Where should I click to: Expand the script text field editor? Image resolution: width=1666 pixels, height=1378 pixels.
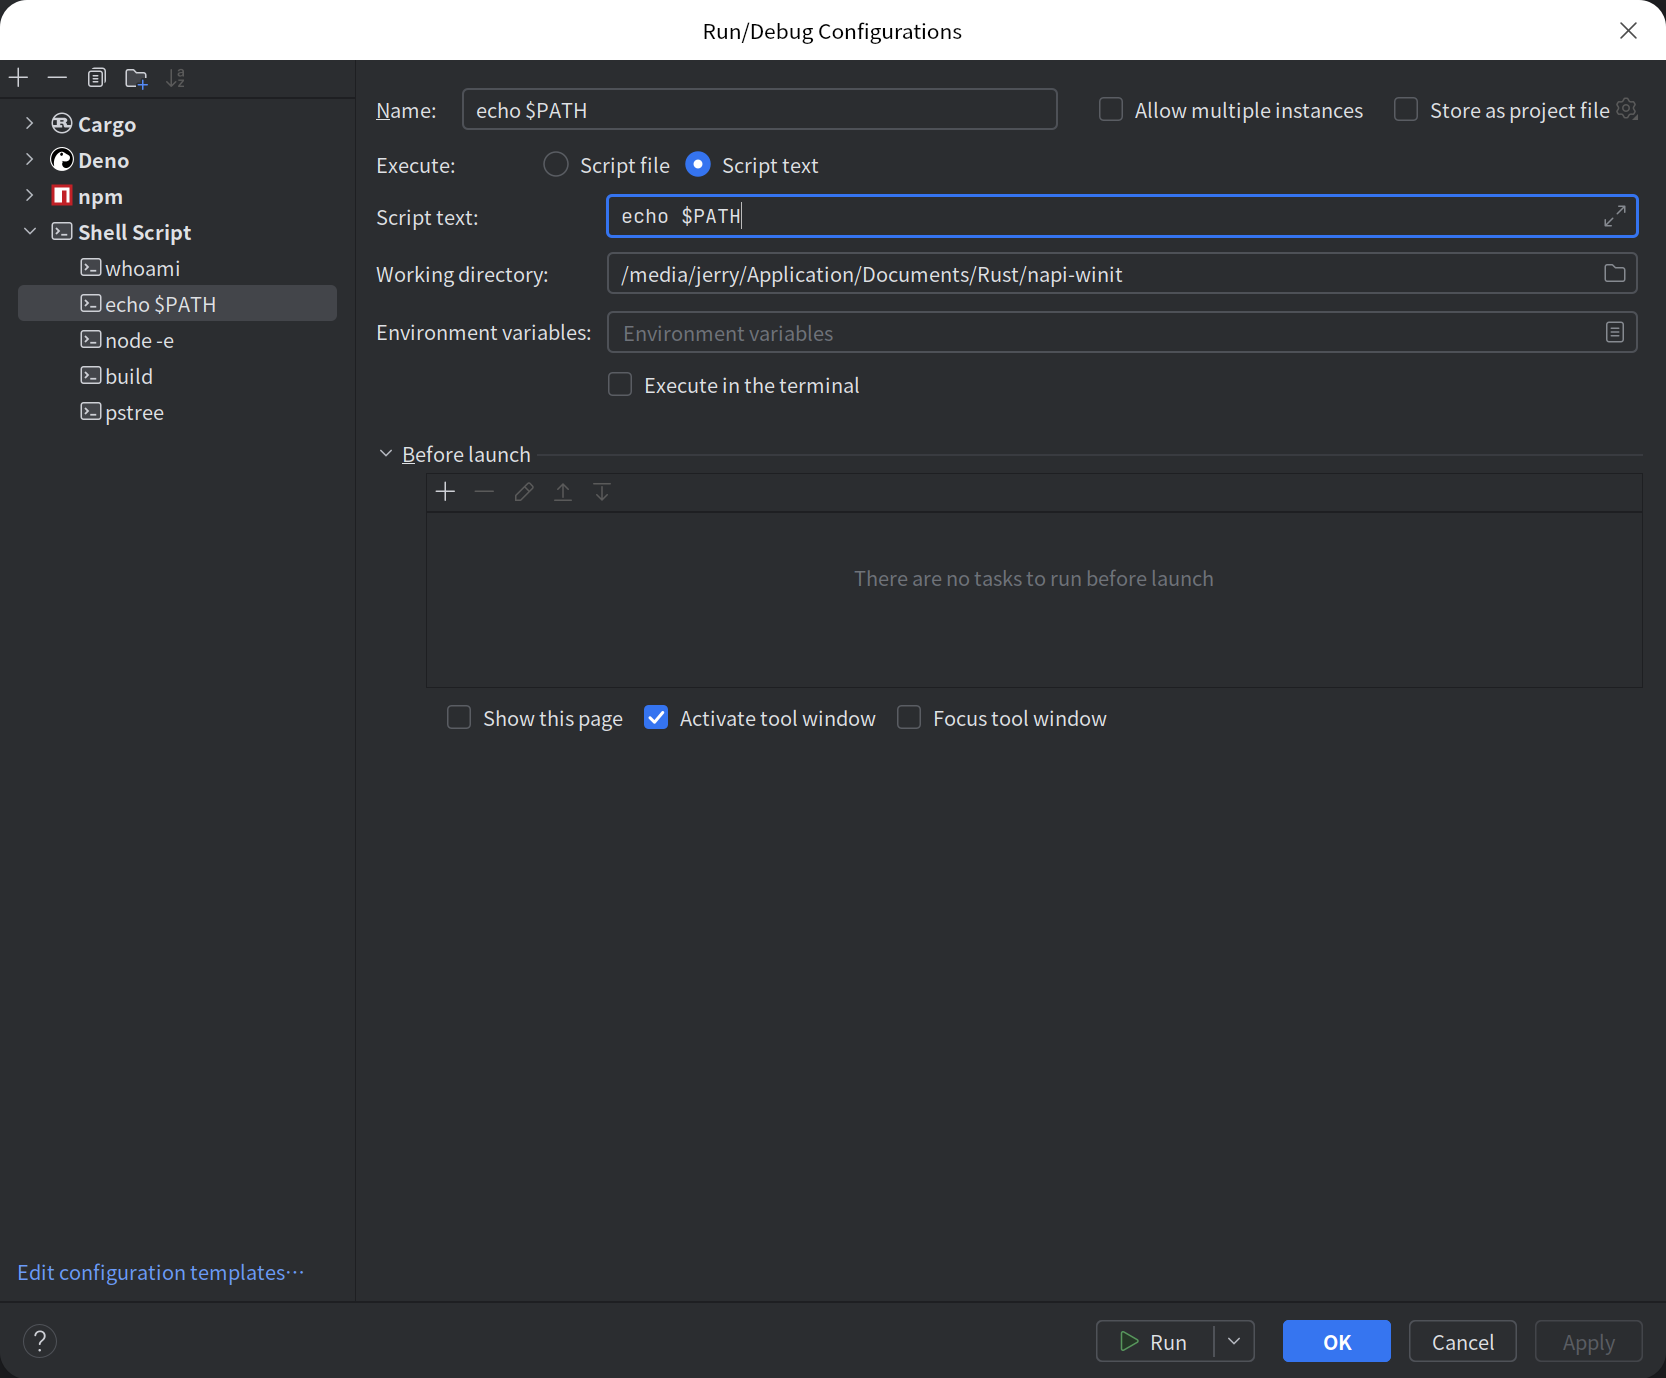click(x=1614, y=216)
